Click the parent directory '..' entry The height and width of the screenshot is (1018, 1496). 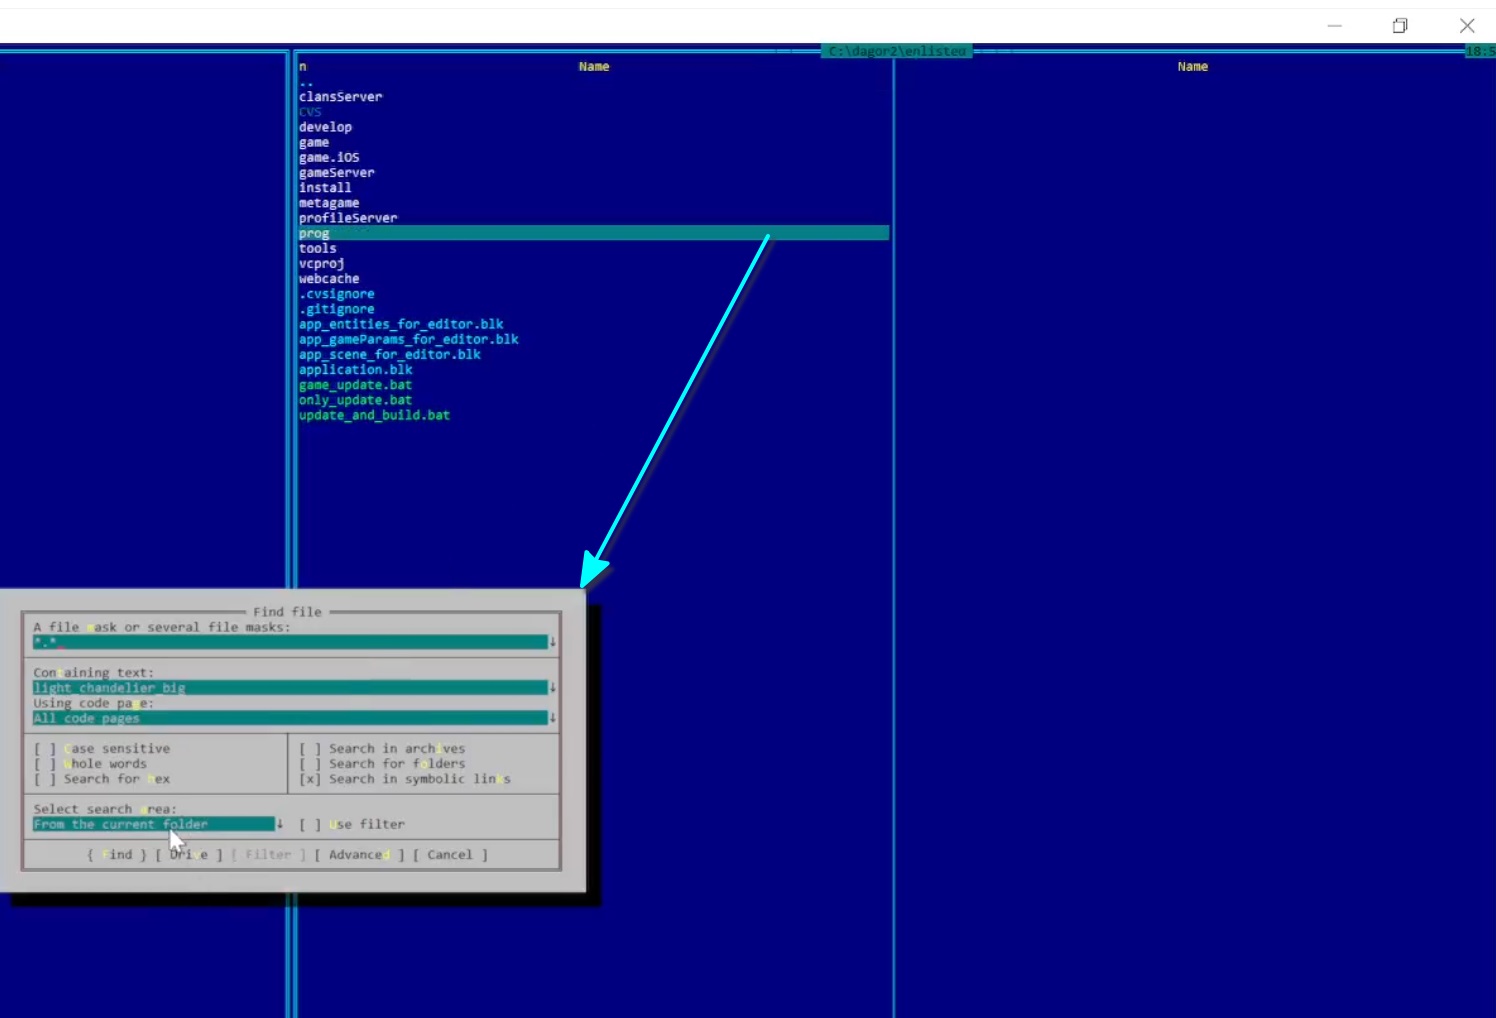[306, 82]
